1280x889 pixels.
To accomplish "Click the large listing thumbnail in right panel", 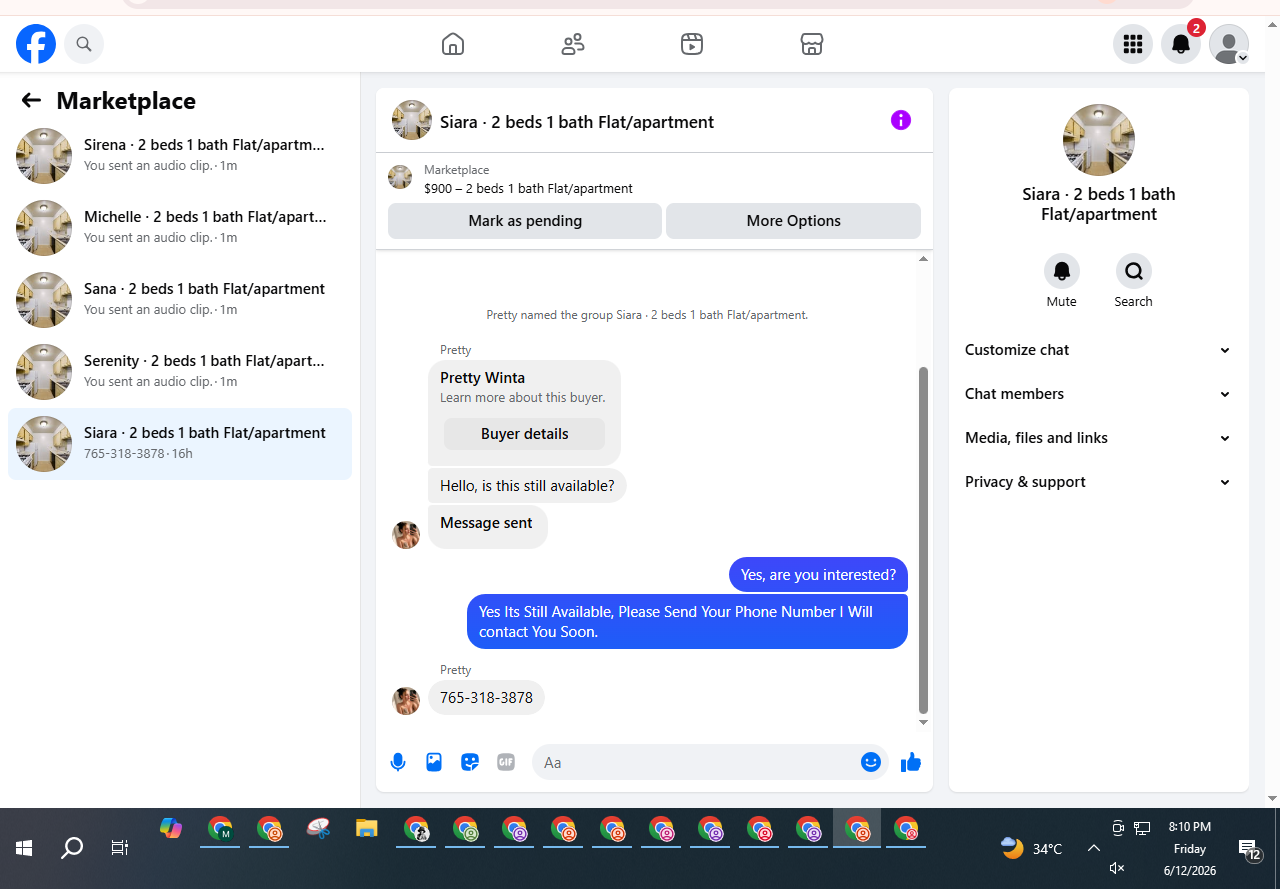I will [x=1098, y=140].
